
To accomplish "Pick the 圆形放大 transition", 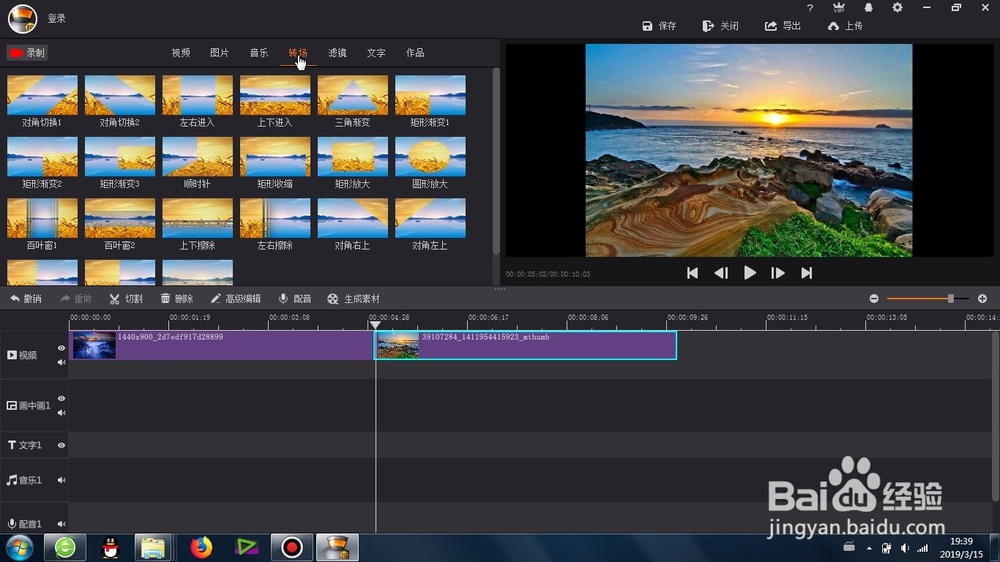I will point(430,156).
